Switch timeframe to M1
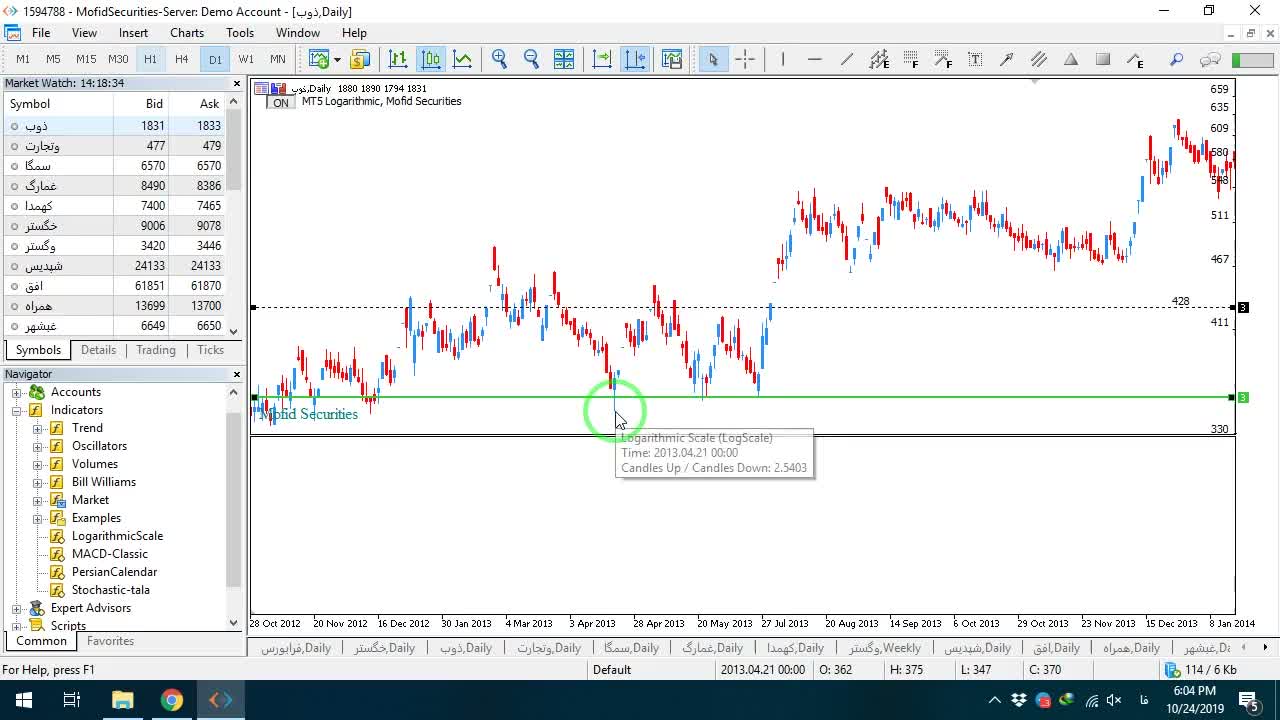Viewport: 1280px width, 720px height. coord(23,59)
